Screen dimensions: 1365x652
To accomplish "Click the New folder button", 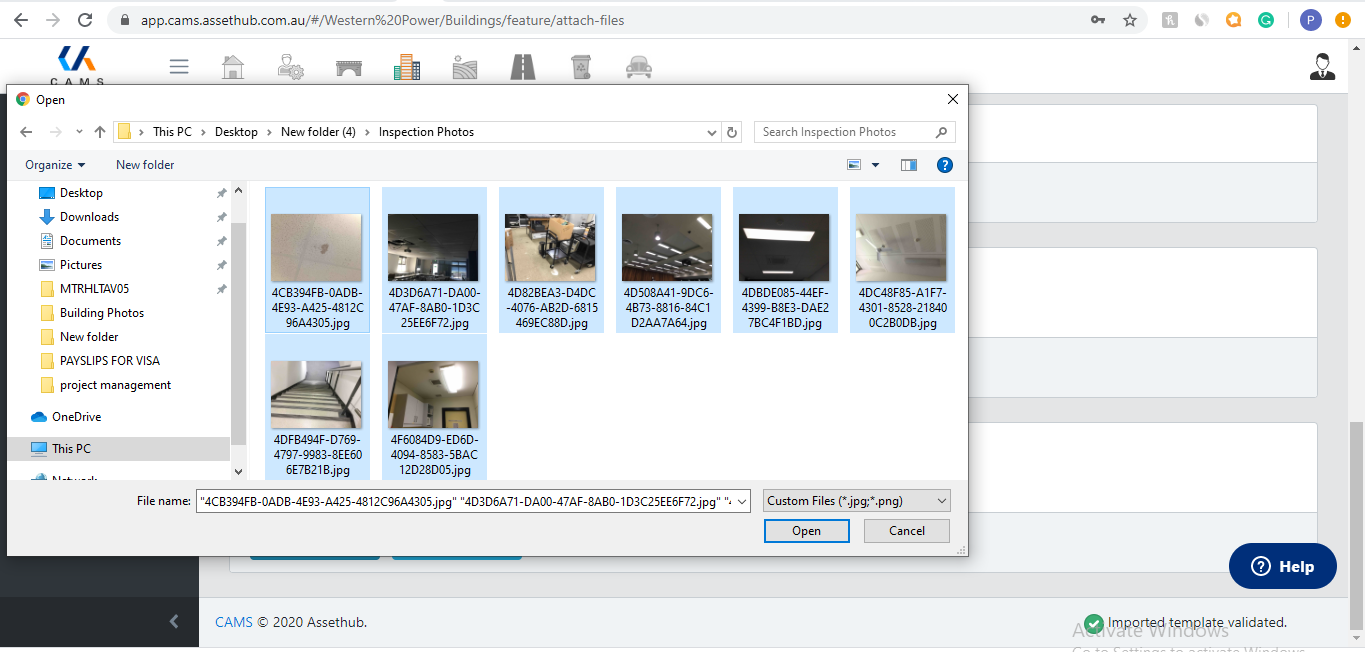I will click(x=145, y=165).
